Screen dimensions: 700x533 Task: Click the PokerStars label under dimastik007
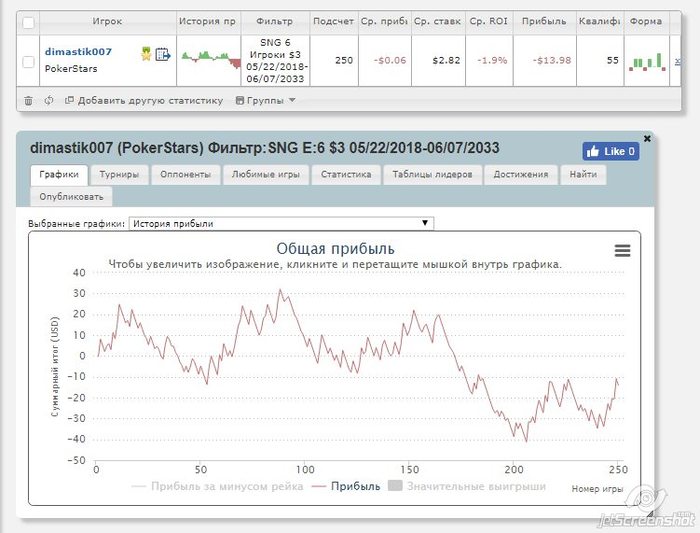tap(71, 69)
